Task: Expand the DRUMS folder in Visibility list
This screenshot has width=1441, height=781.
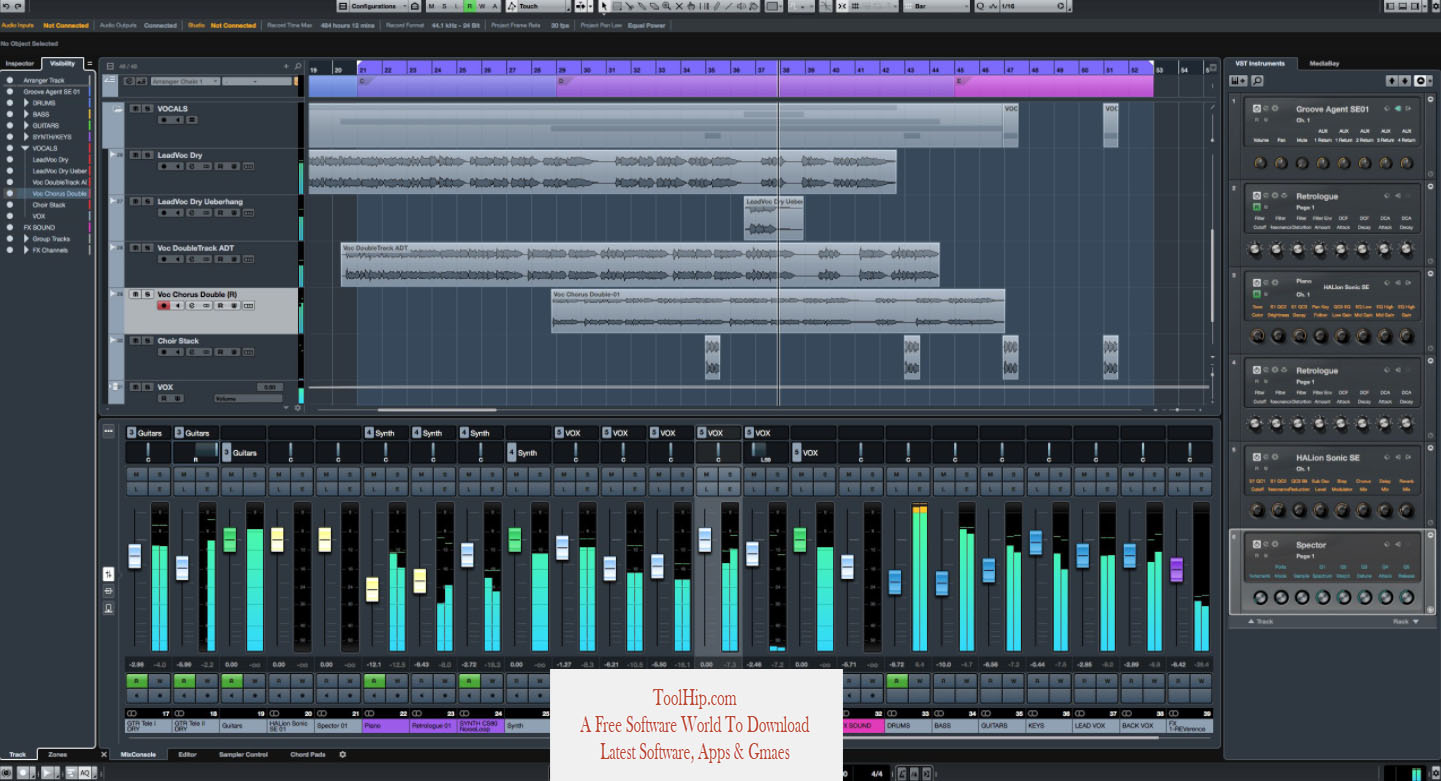Action: point(27,103)
